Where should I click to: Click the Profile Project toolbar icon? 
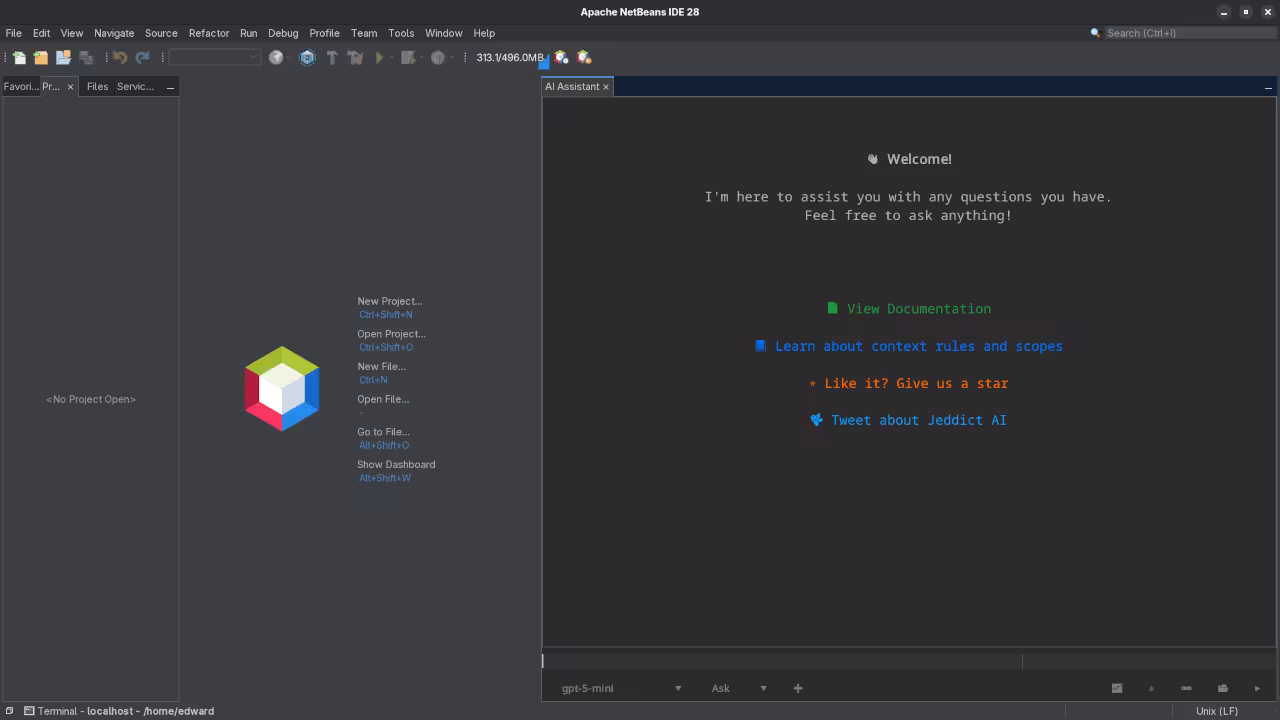[x=438, y=57]
